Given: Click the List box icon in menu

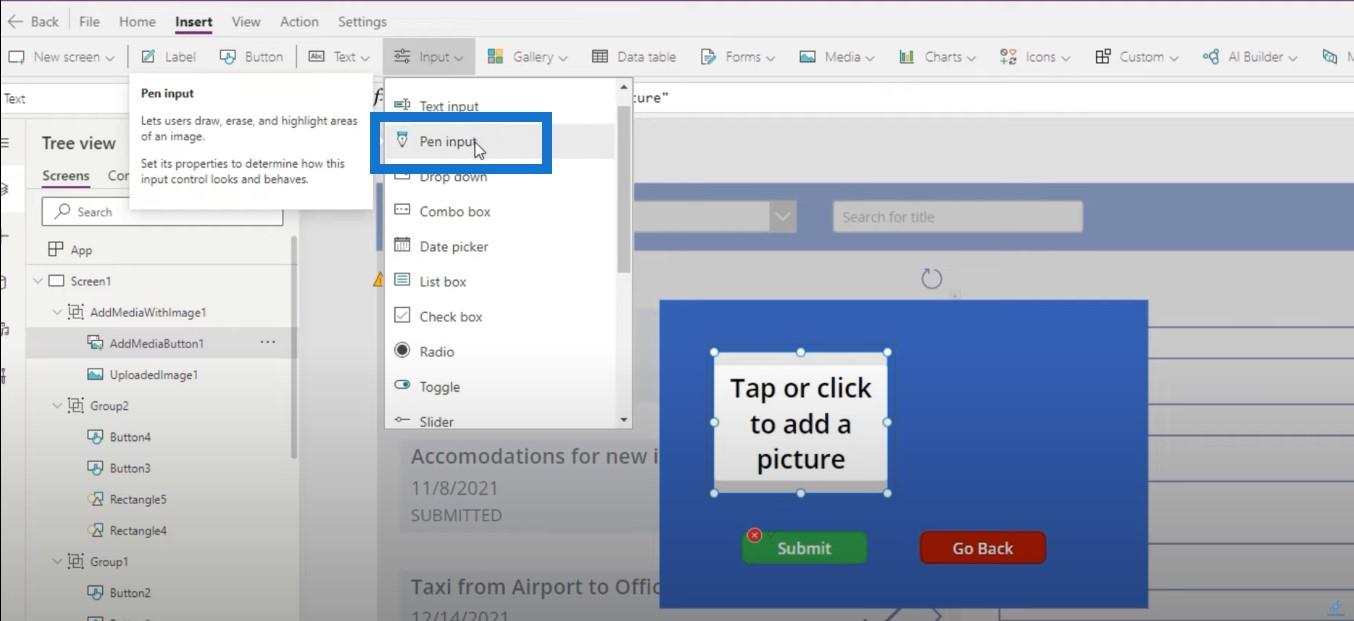Looking at the screenshot, I should coord(402,280).
